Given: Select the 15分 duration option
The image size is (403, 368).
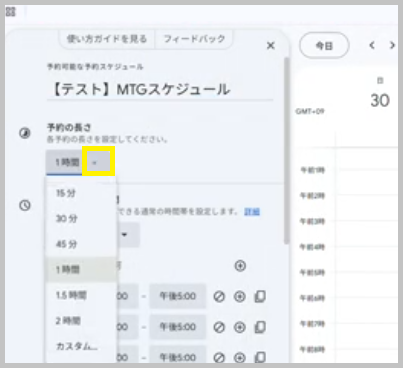Looking at the screenshot, I should pyautogui.click(x=80, y=193).
